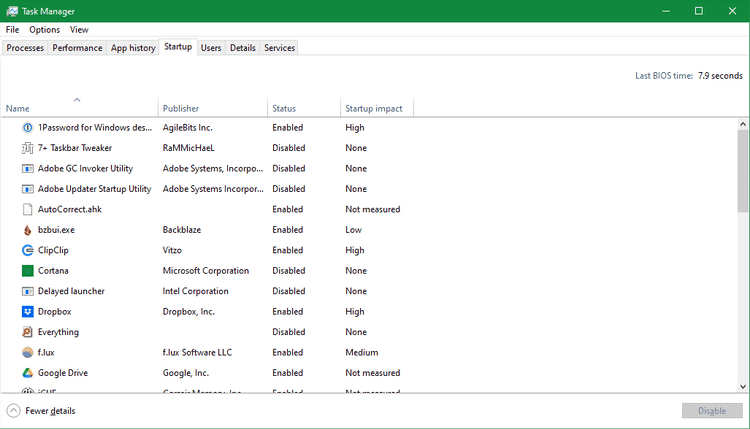Click the Task Manager title bar icon
Screen dimensions: 750x429
(x=12, y=11)
